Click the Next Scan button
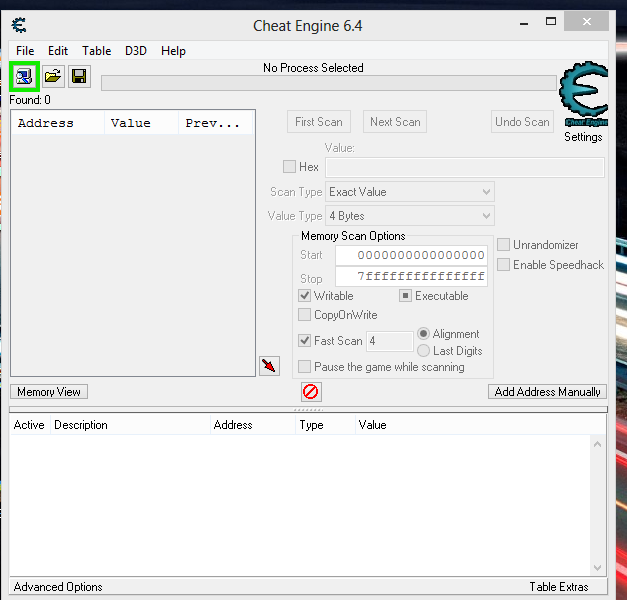 [x=395, y=122]
